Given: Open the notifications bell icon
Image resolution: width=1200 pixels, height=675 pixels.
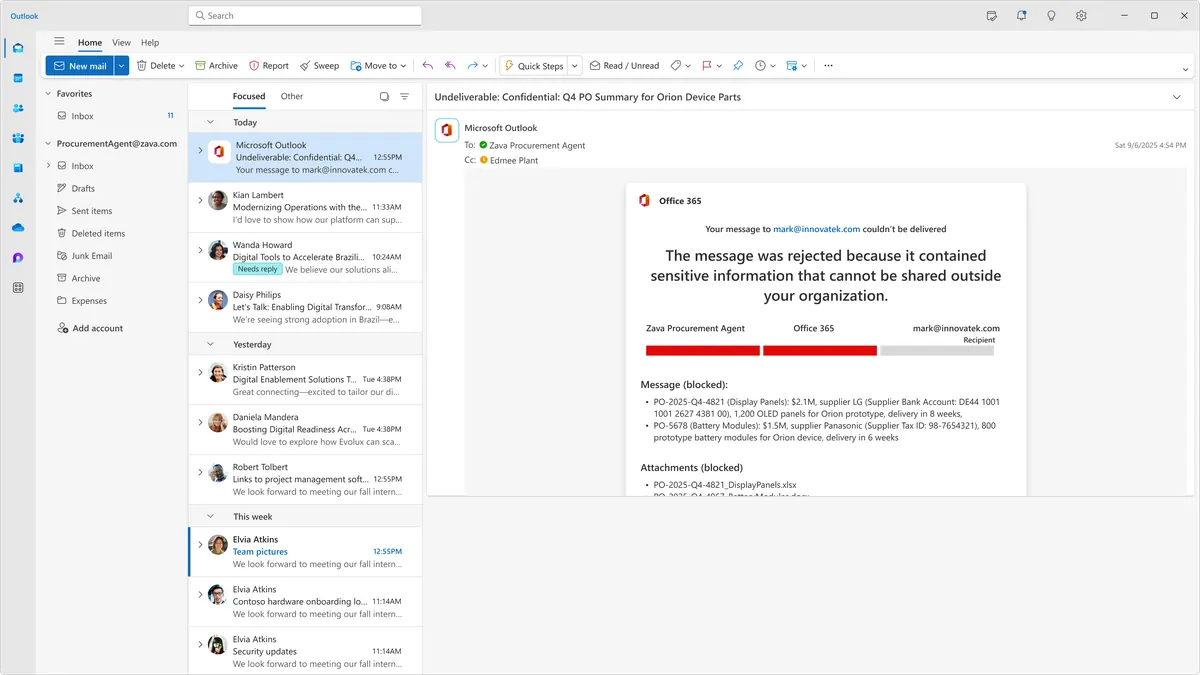Looking at the screenshot, I should pyautogui.click(x=1021, y=16).
